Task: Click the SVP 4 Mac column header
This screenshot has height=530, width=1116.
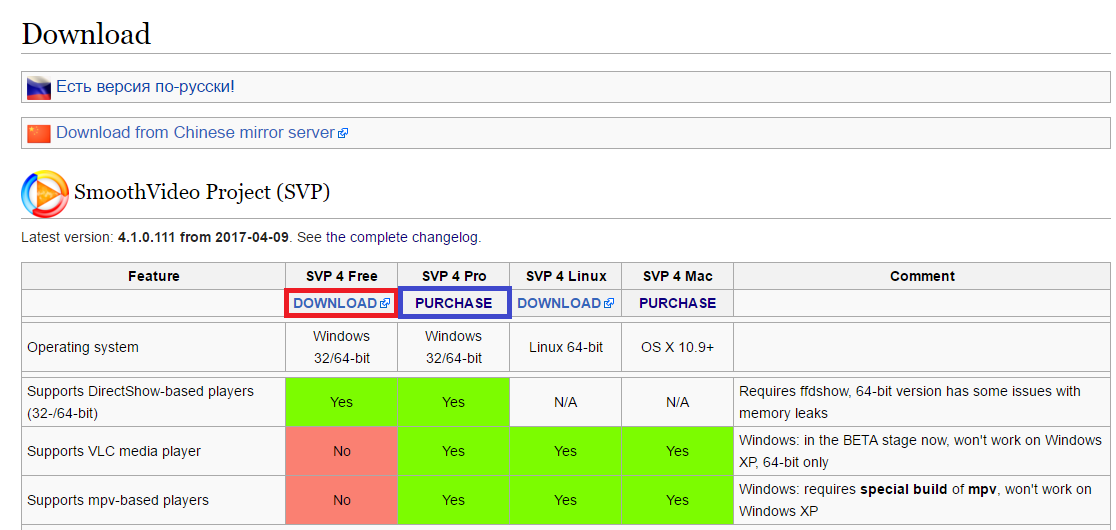Action: [678, 276]
